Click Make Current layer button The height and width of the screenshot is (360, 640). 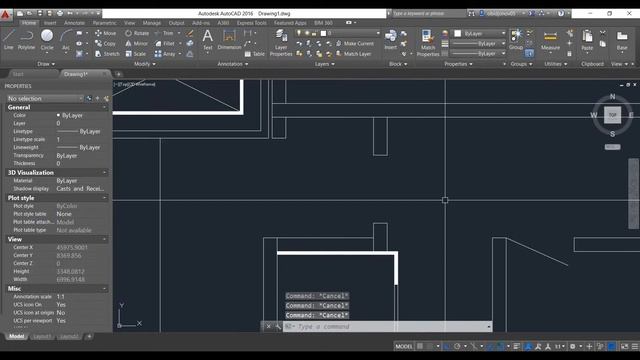pyautogui.click(x=355, y=43)
